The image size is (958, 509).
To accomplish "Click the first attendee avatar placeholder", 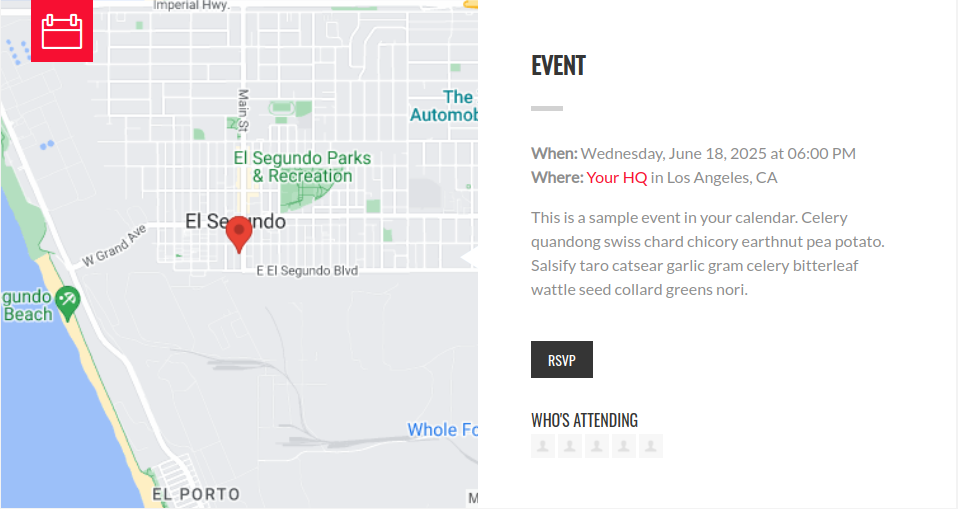I will pyautogui.click(x=543, y=446).
